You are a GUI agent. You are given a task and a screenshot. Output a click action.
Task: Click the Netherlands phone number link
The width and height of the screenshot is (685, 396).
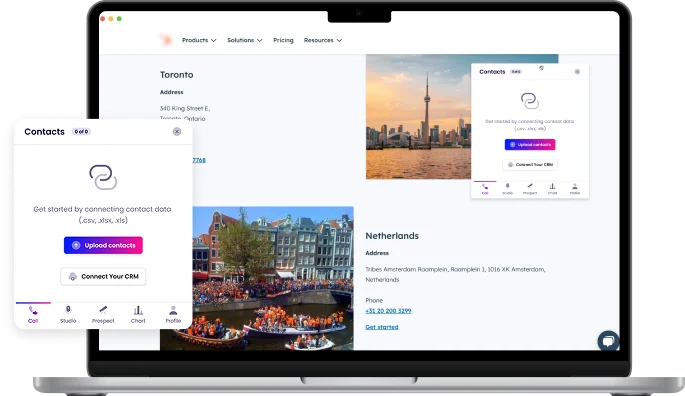click(388, 311)
